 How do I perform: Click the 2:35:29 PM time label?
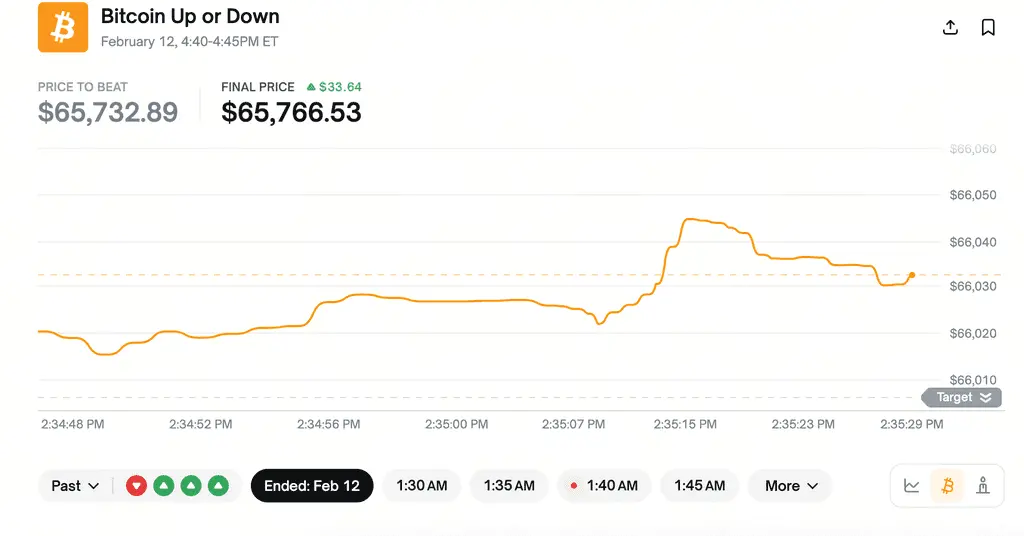(912, 424)
